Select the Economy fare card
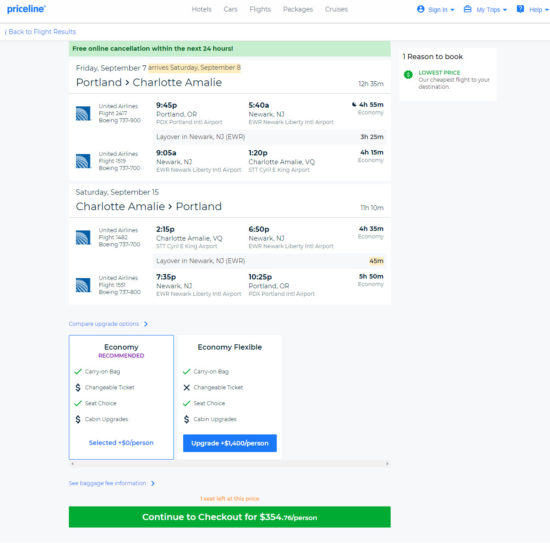This screenshot has width=550, height=543. (x=121, y=397)
